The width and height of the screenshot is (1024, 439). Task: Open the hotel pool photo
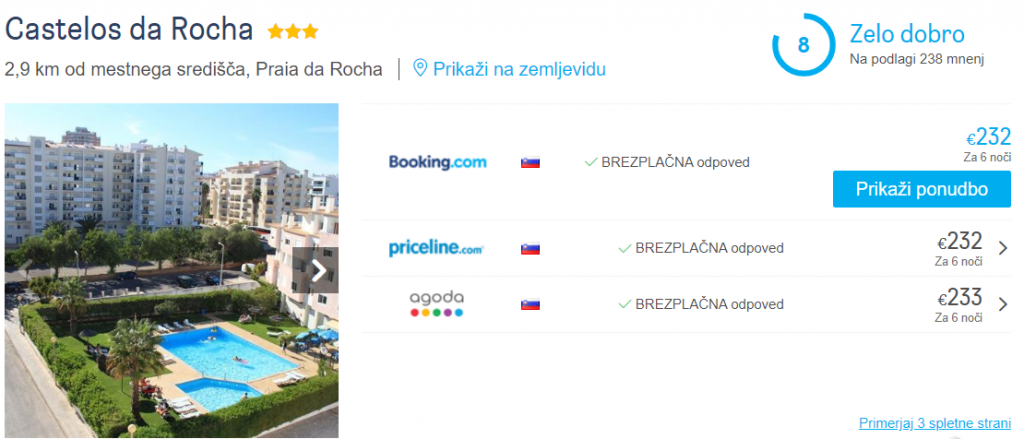[170, 270]
